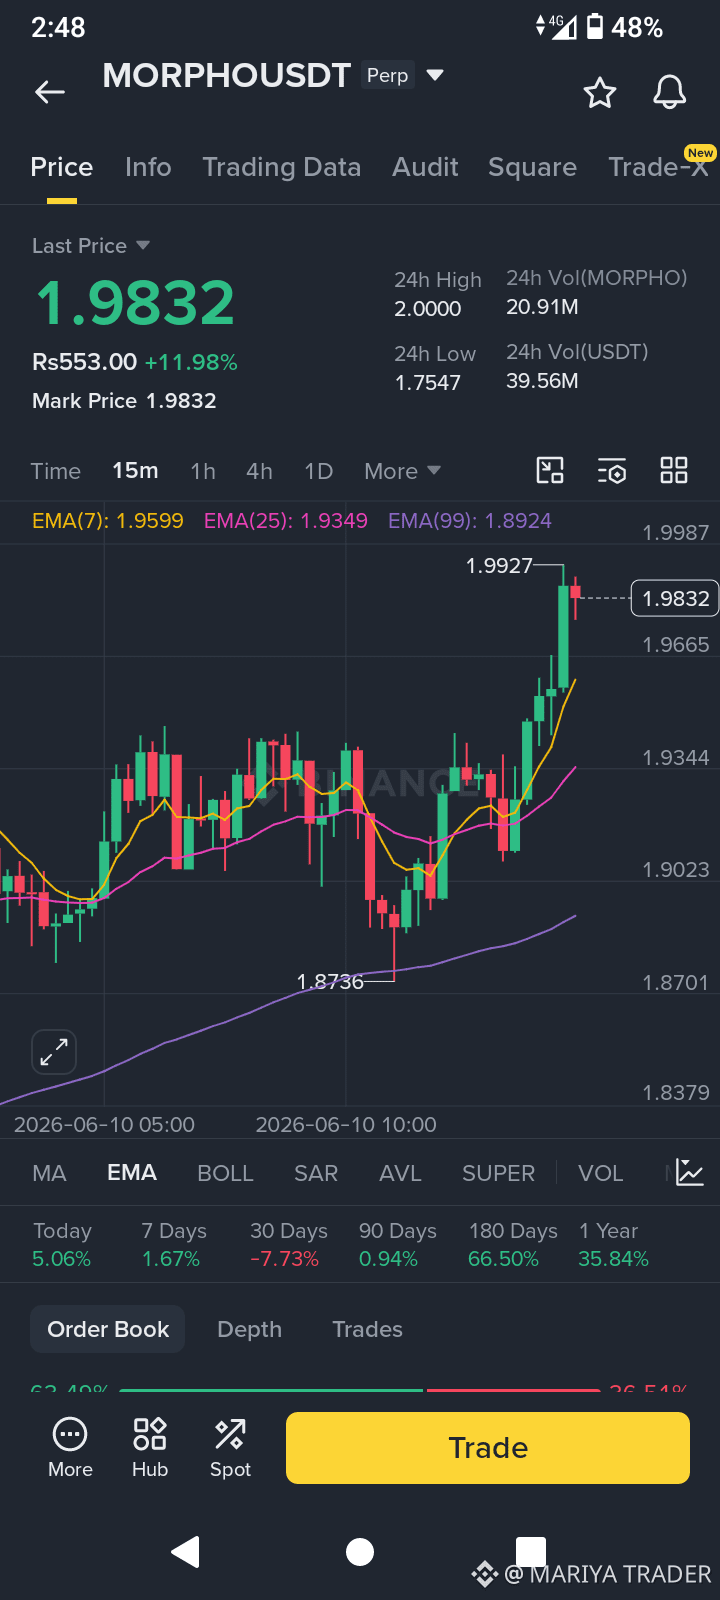Enable BOLL indicator
The height and width of the screenshot is (1600, 720).
pos(225,1173)
